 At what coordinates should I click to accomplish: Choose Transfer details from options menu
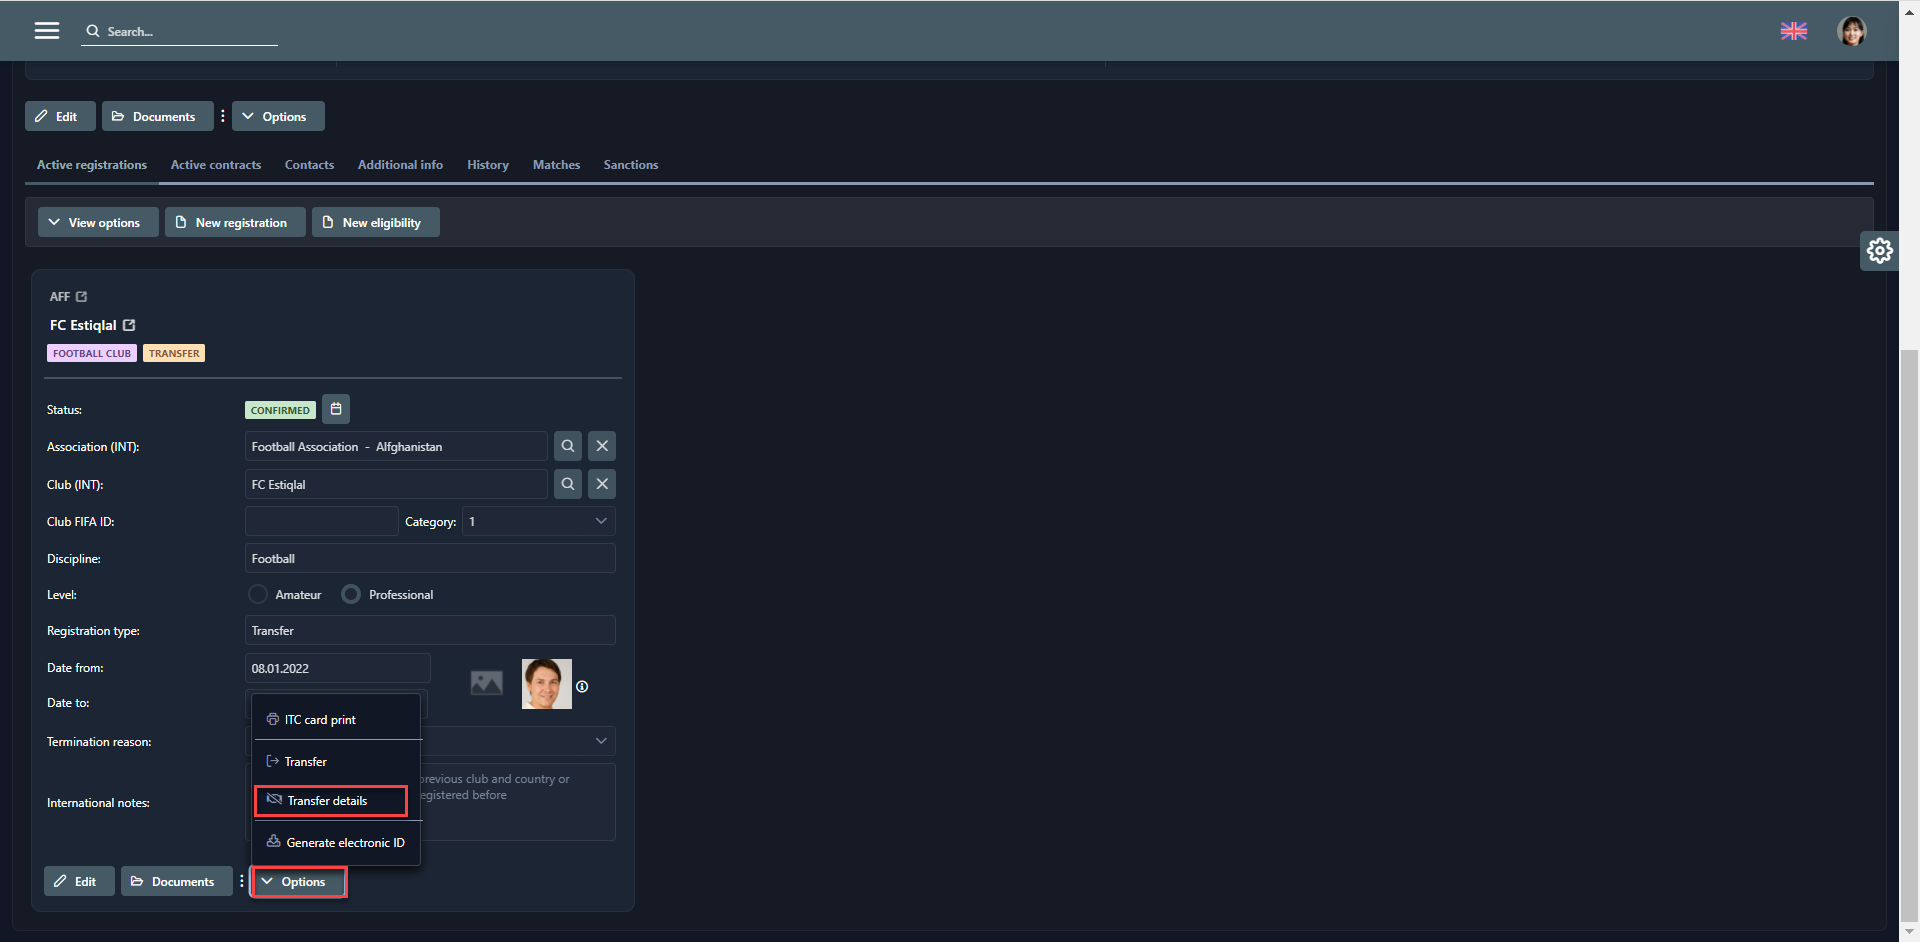330,801
